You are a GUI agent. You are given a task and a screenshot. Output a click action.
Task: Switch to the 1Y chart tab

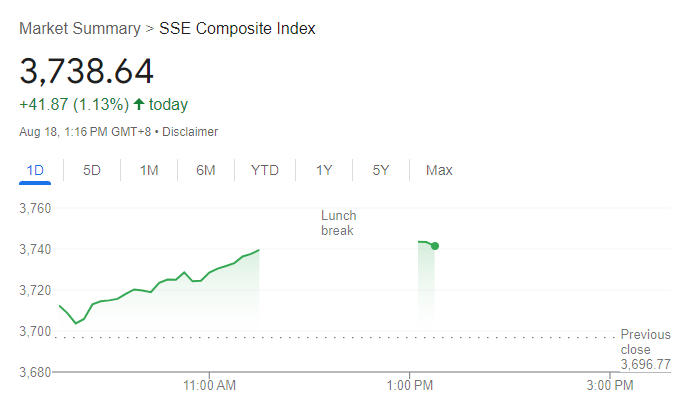pyautogui.click(x=324, y=170)
